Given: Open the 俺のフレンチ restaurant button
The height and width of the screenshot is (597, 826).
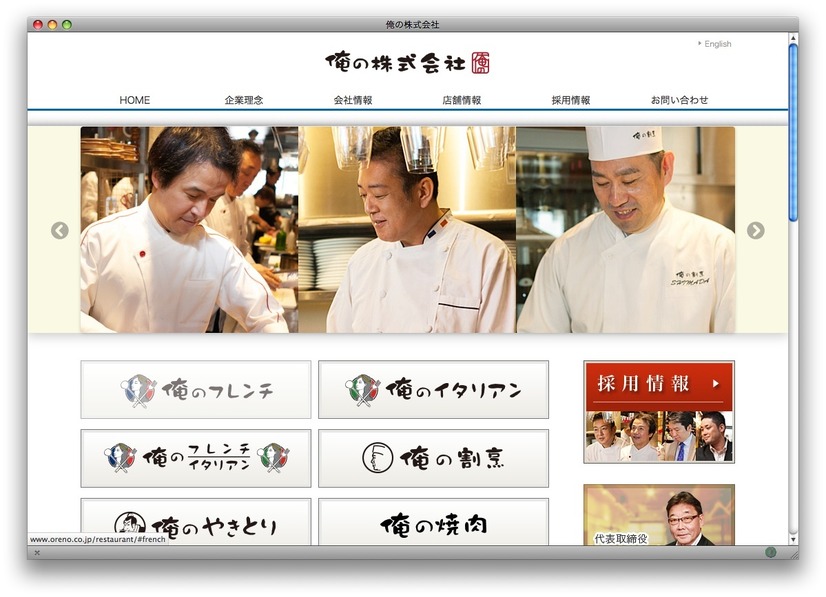Looking at the screenshot, I should [x=196, y=390].
